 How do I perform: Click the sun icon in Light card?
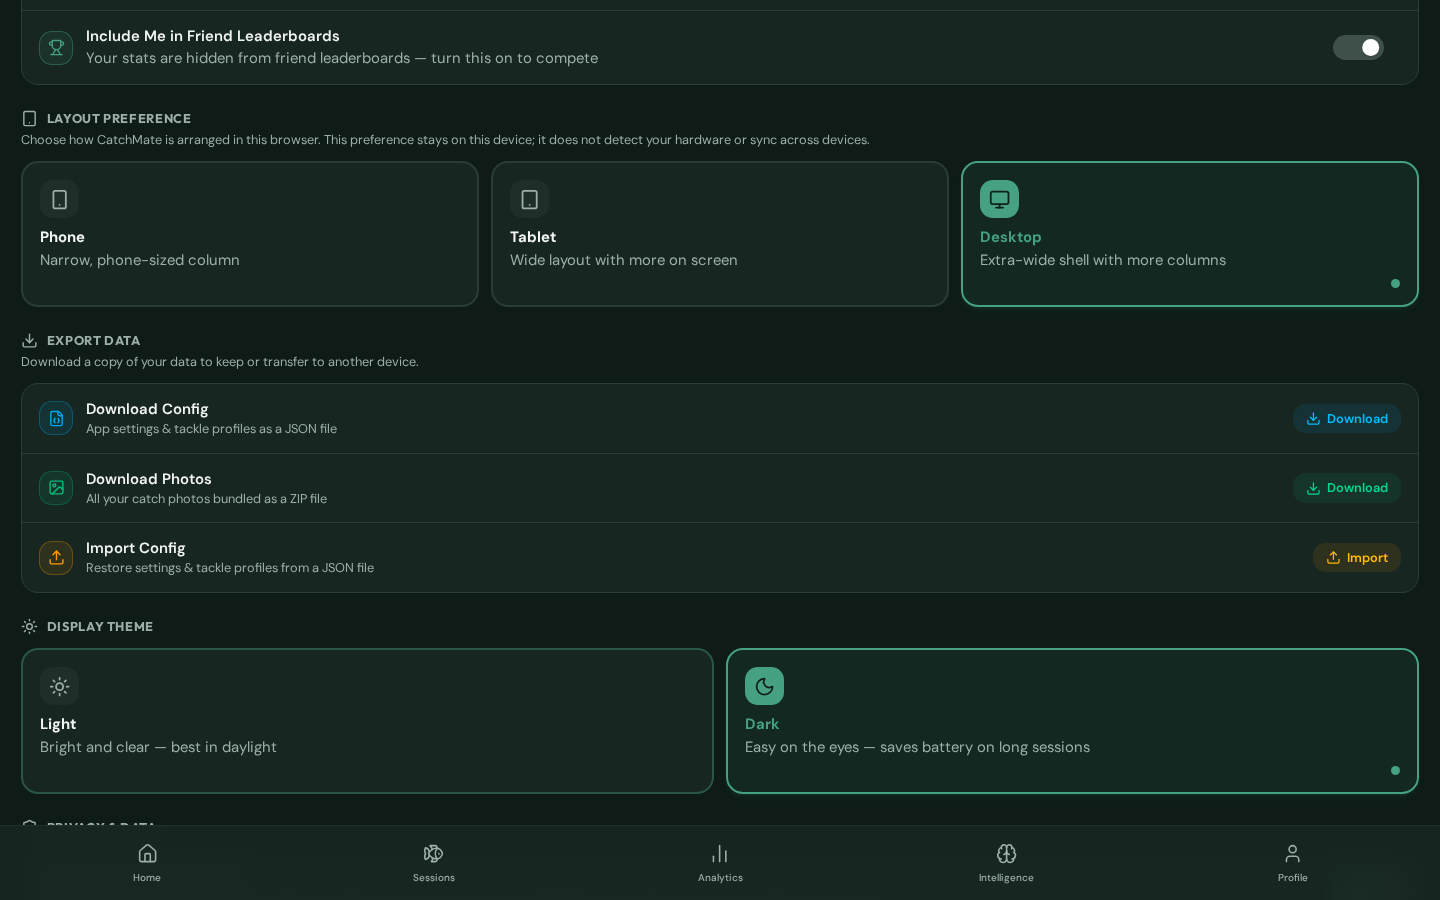point(59,686)
